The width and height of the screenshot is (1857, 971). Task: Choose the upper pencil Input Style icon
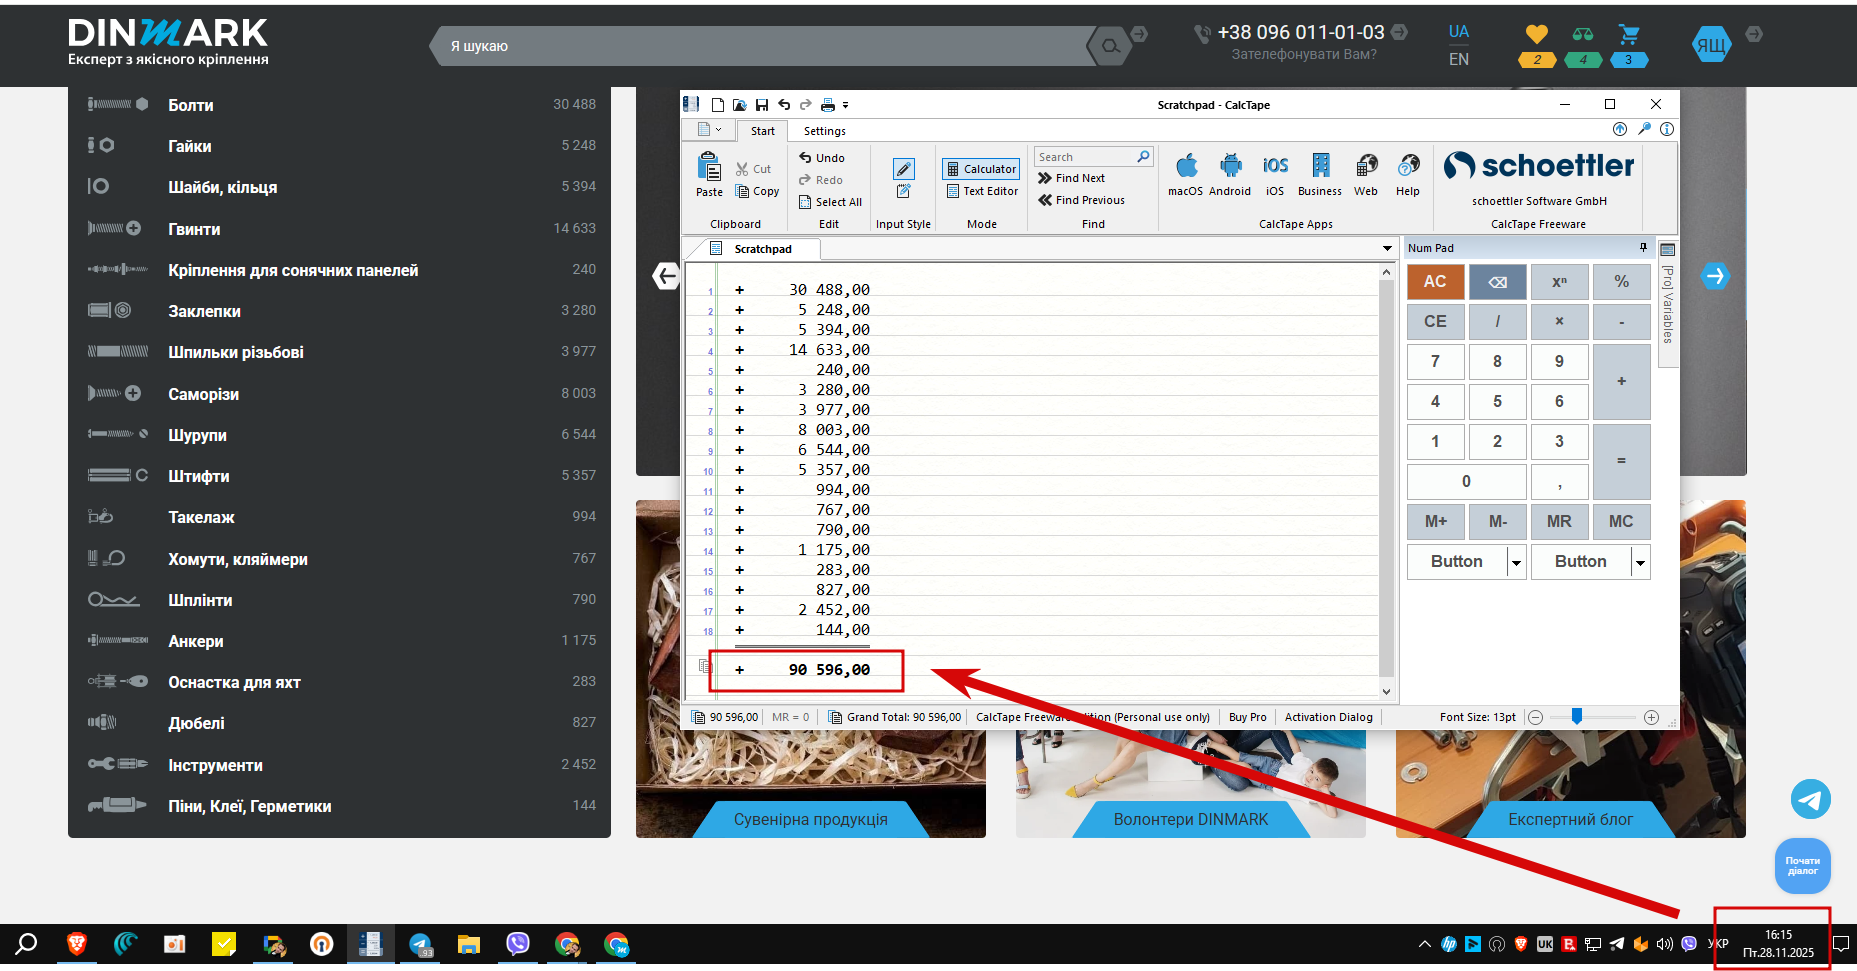coord(904,169)
